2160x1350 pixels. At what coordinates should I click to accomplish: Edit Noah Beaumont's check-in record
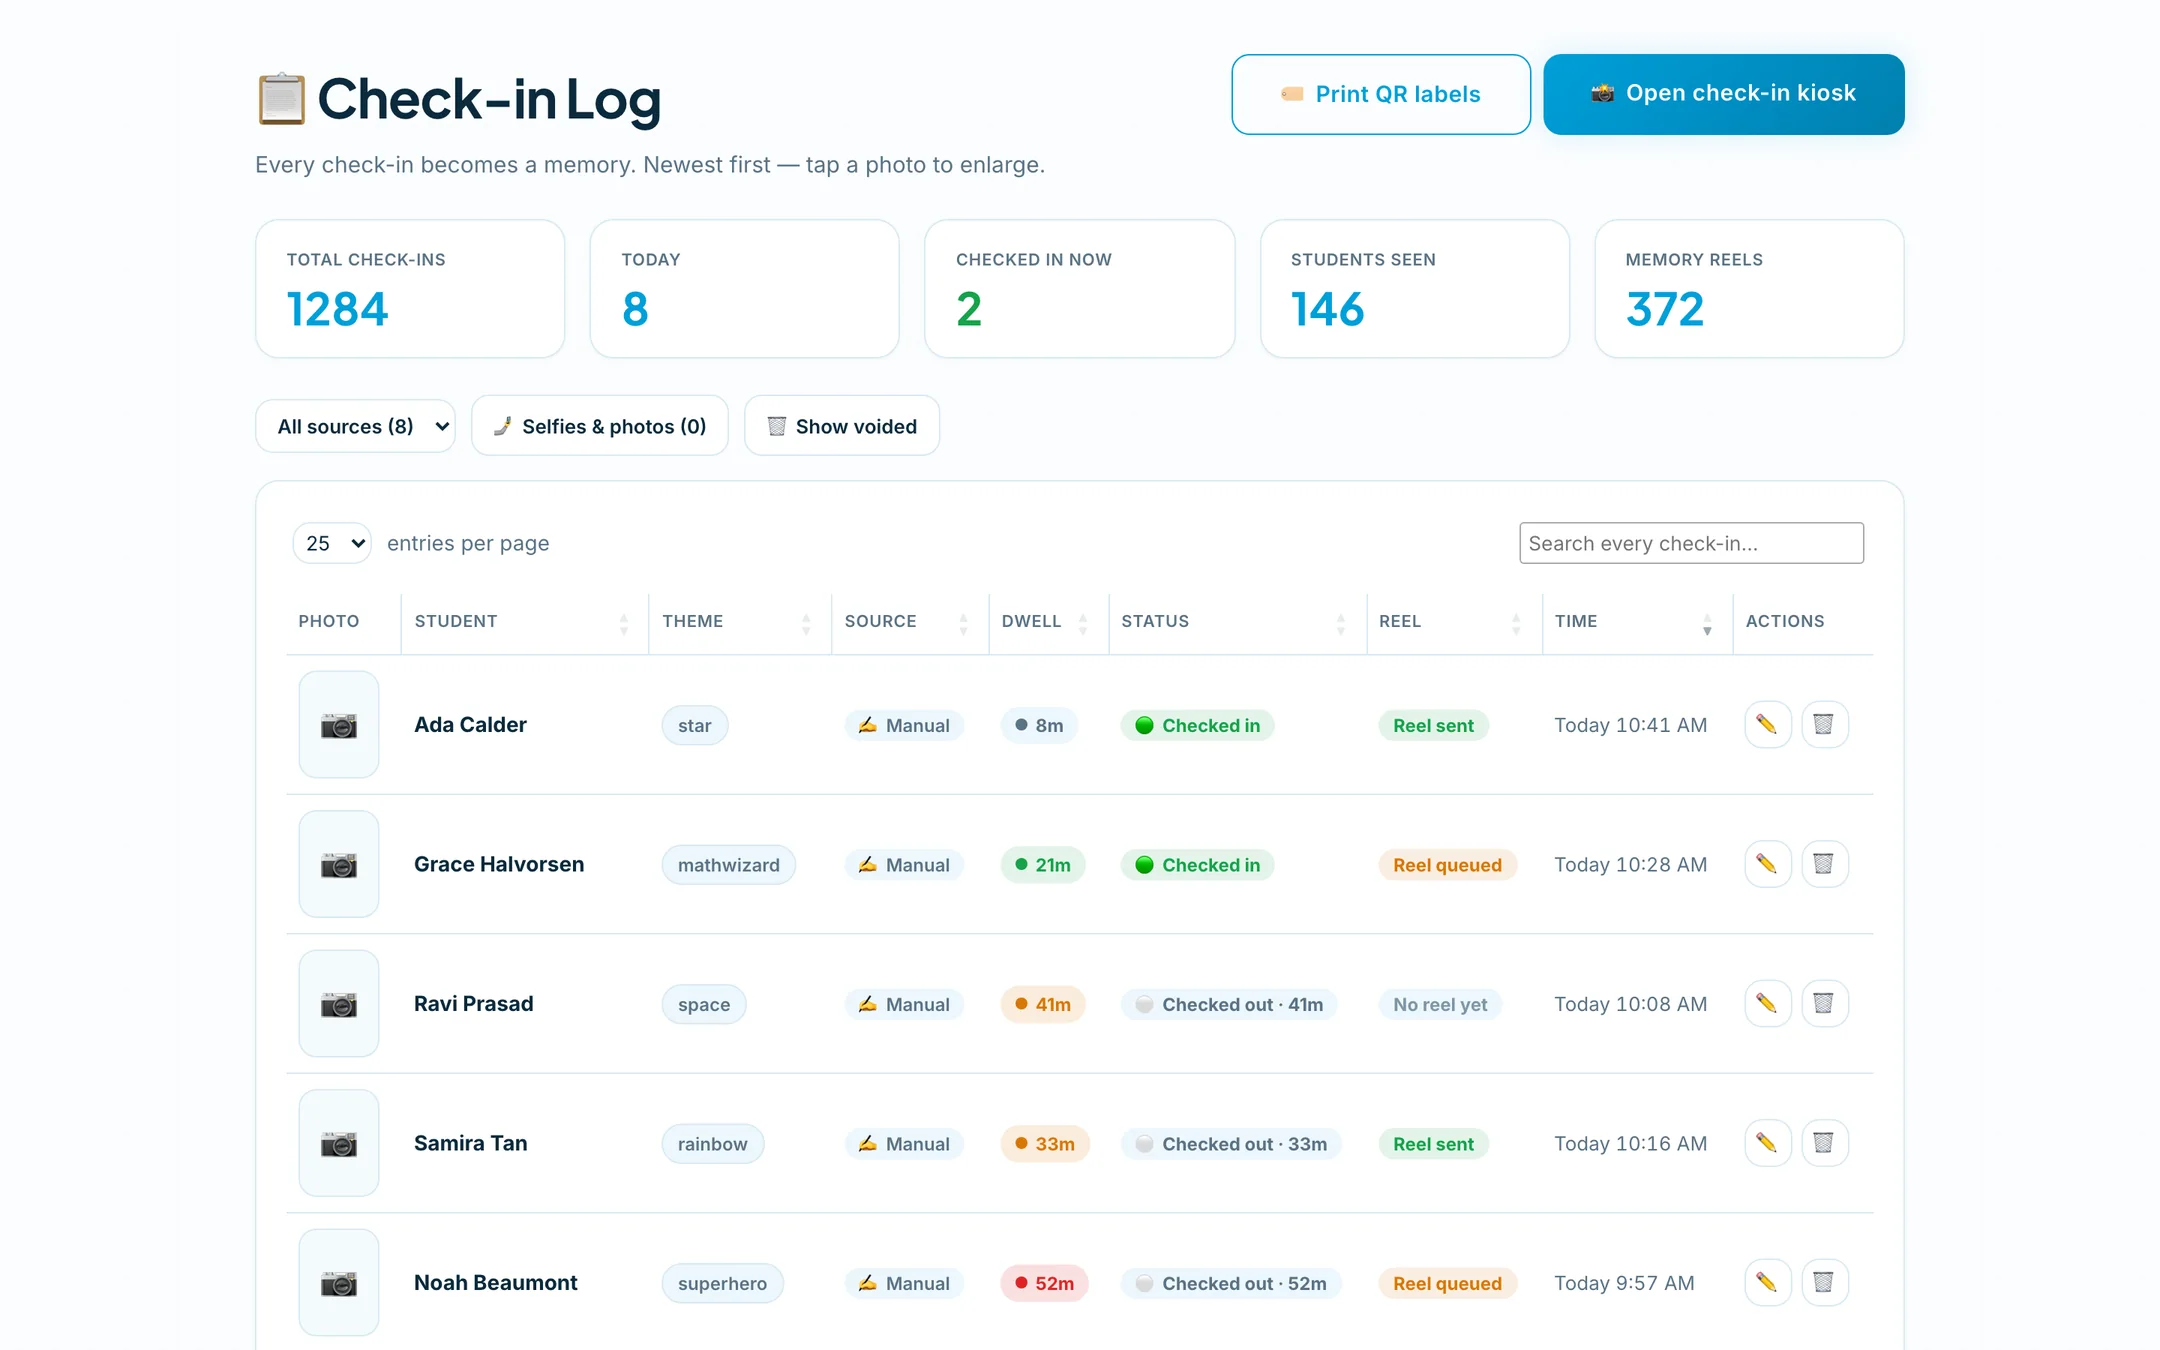1767,1282
